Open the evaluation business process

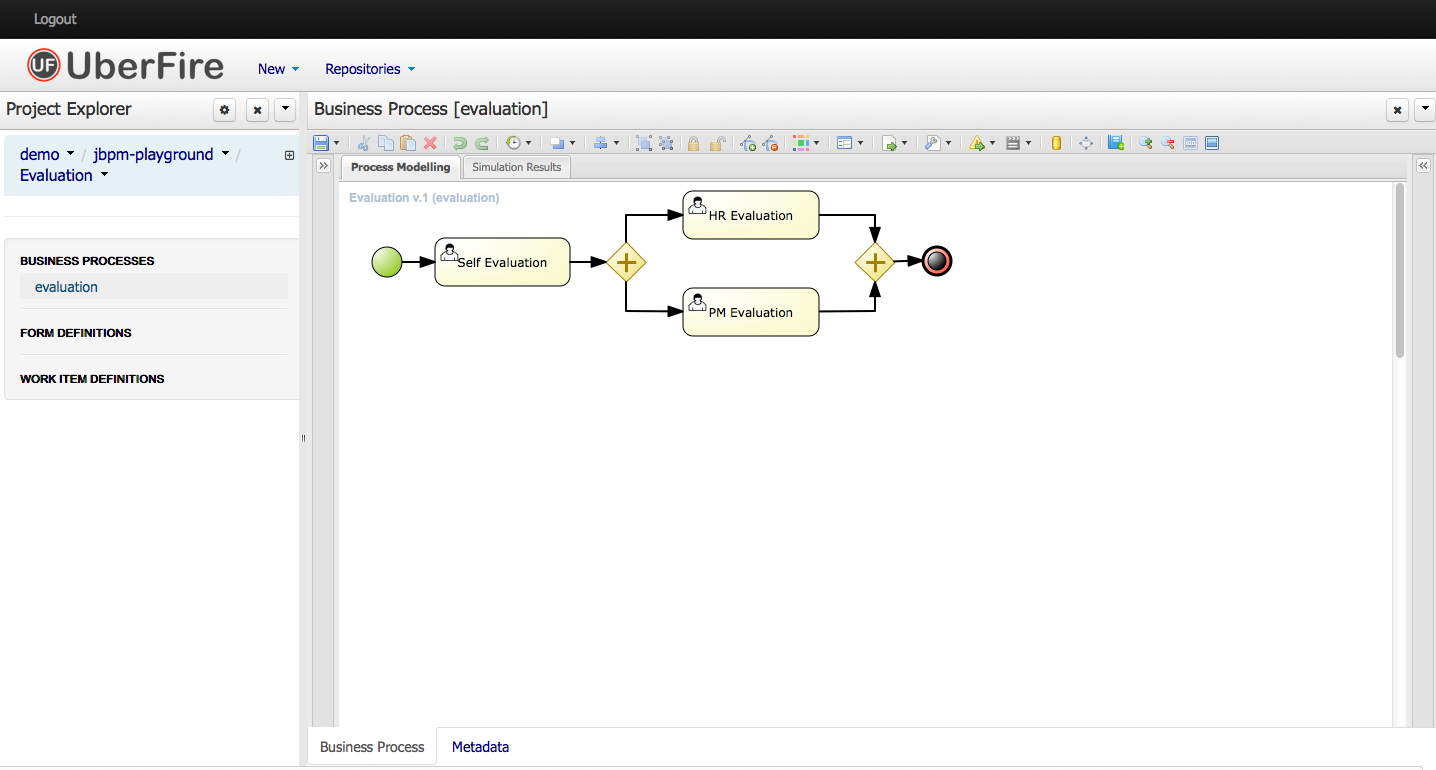click(66, 287)
